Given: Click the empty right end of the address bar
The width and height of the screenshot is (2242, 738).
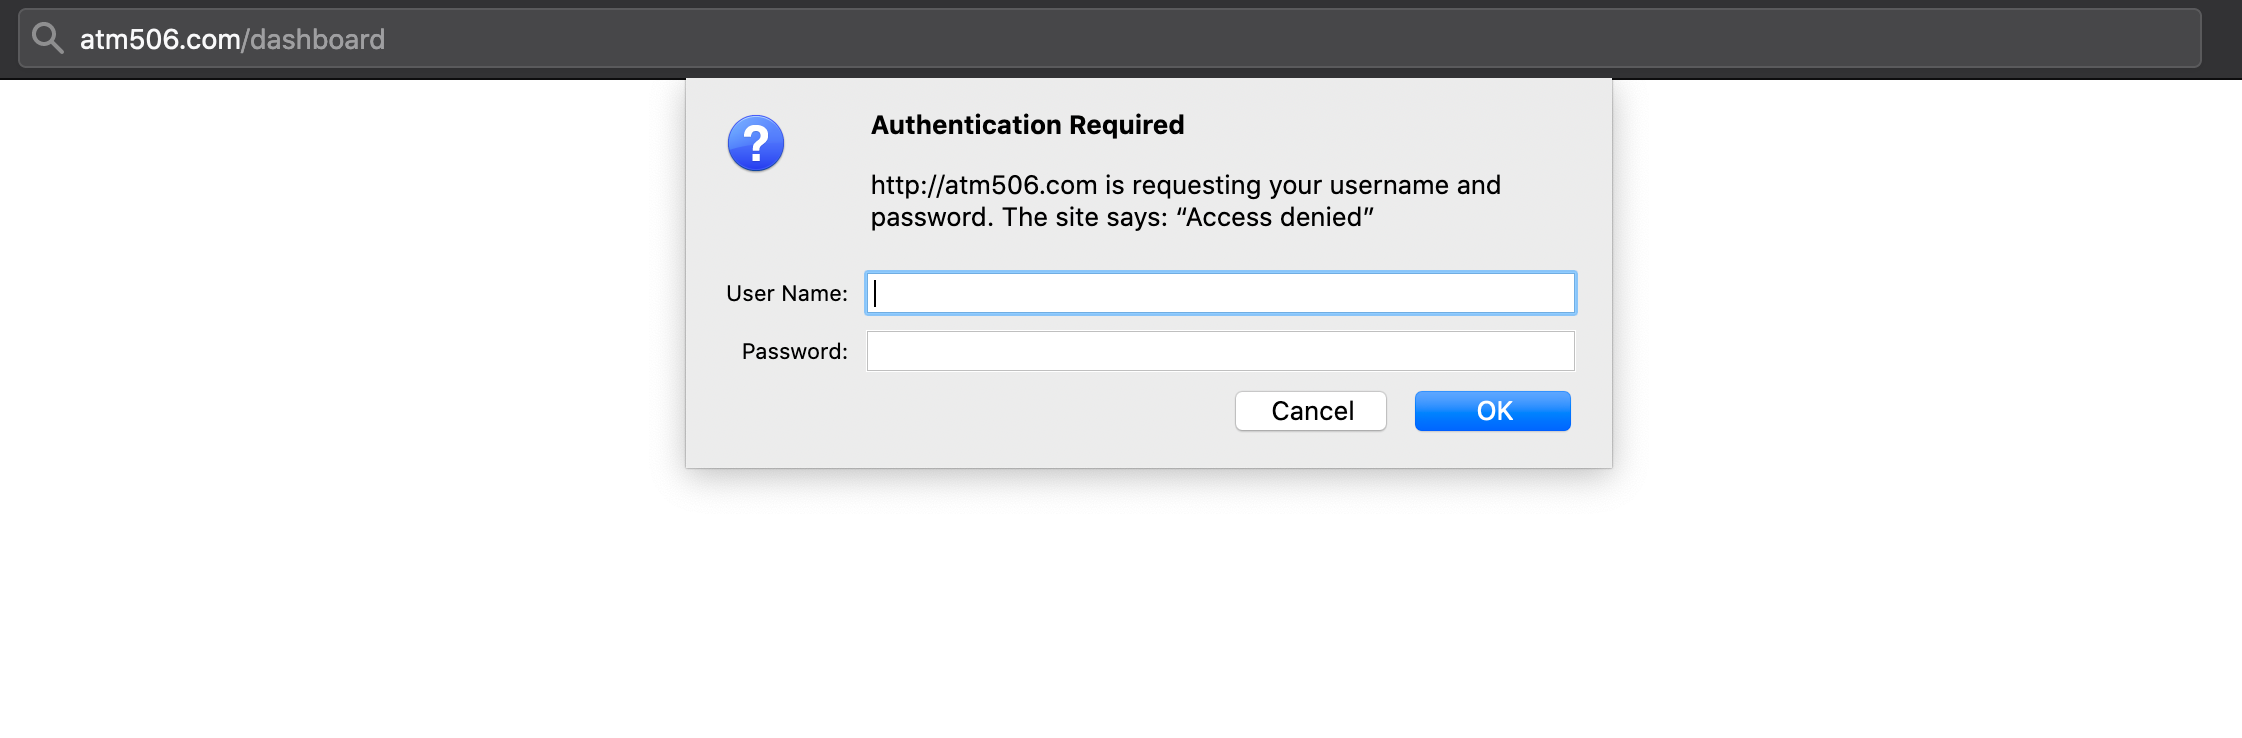Looking at the screenshot, I should 1800,38.
